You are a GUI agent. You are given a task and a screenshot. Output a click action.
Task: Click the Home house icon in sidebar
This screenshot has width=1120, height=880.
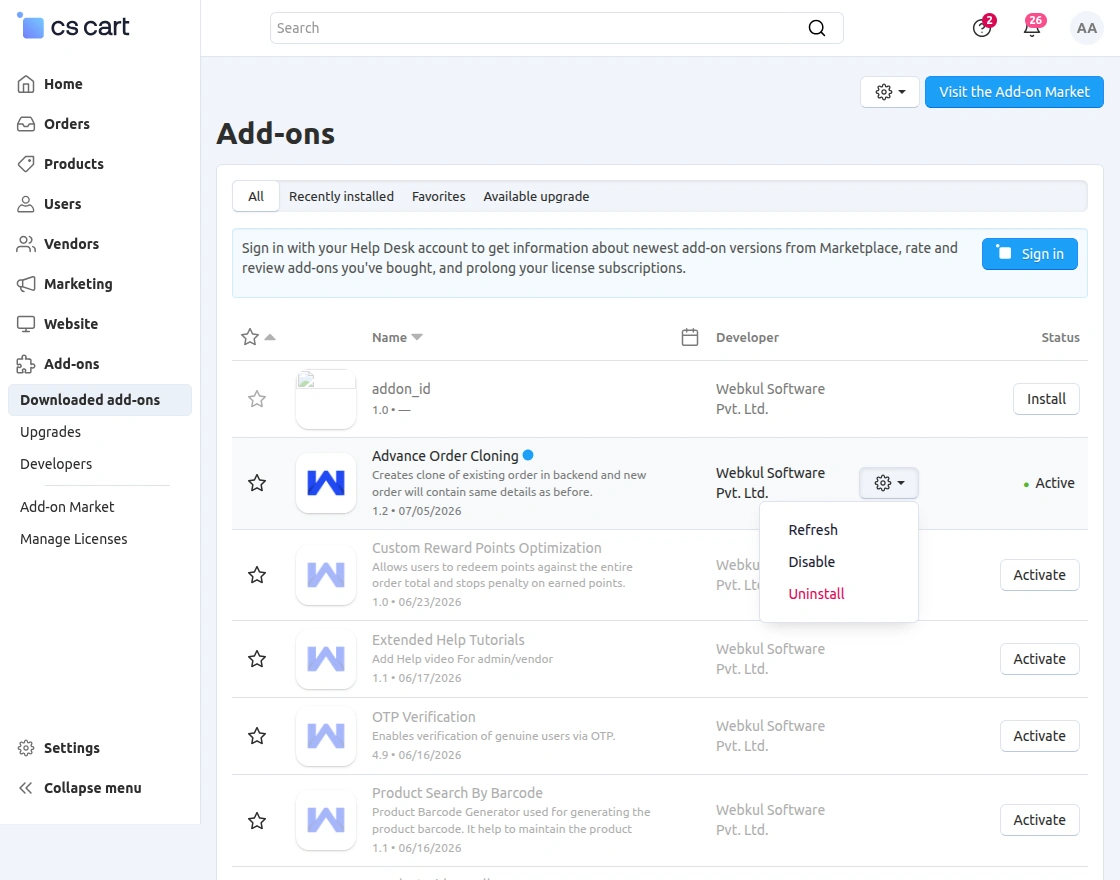(x=26, y=84)
